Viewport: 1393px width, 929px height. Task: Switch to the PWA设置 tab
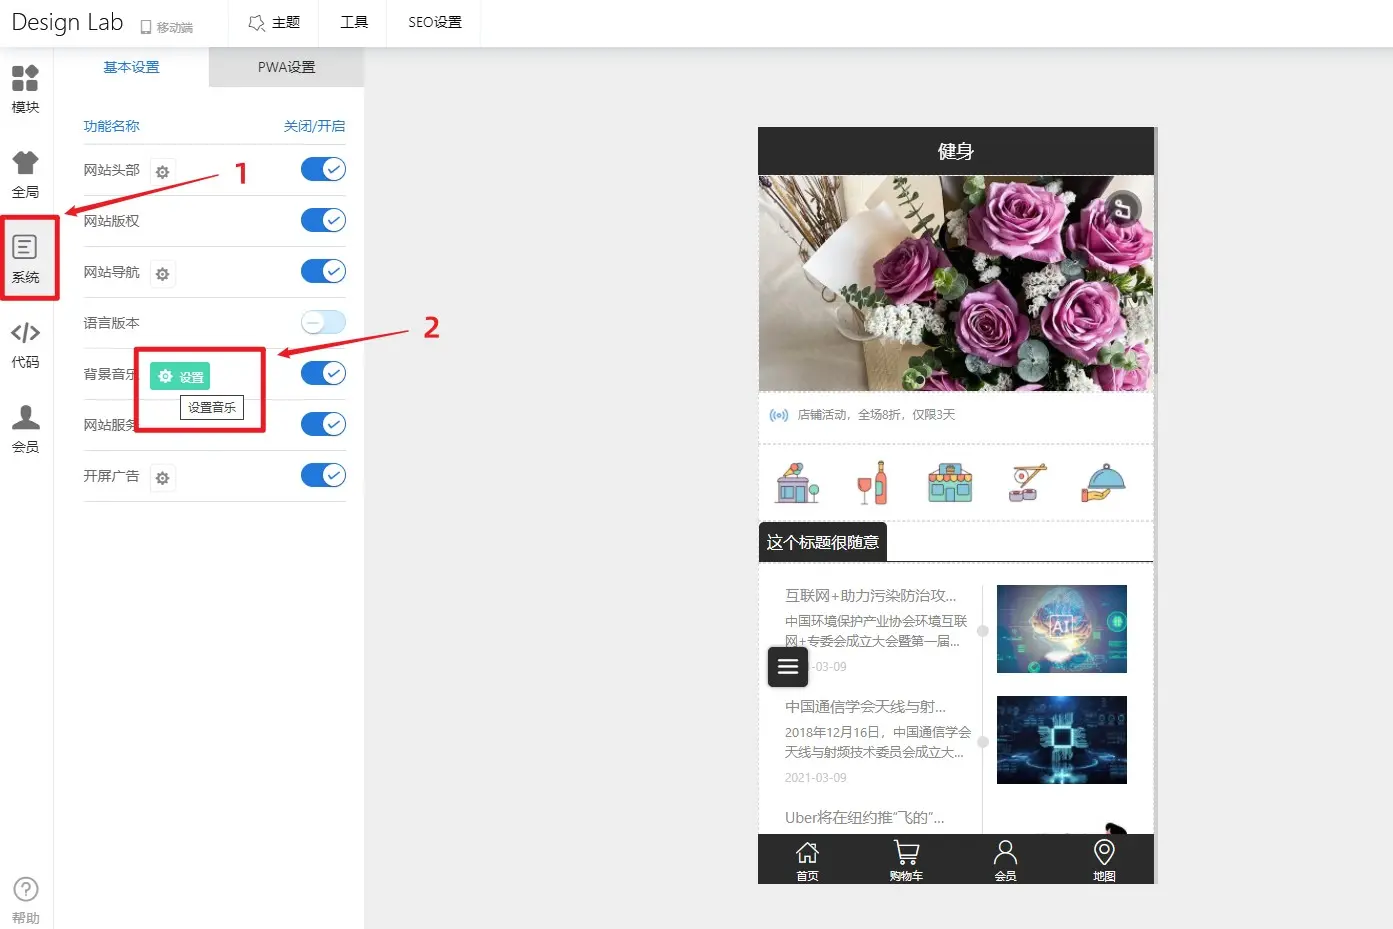pos(286,67)
